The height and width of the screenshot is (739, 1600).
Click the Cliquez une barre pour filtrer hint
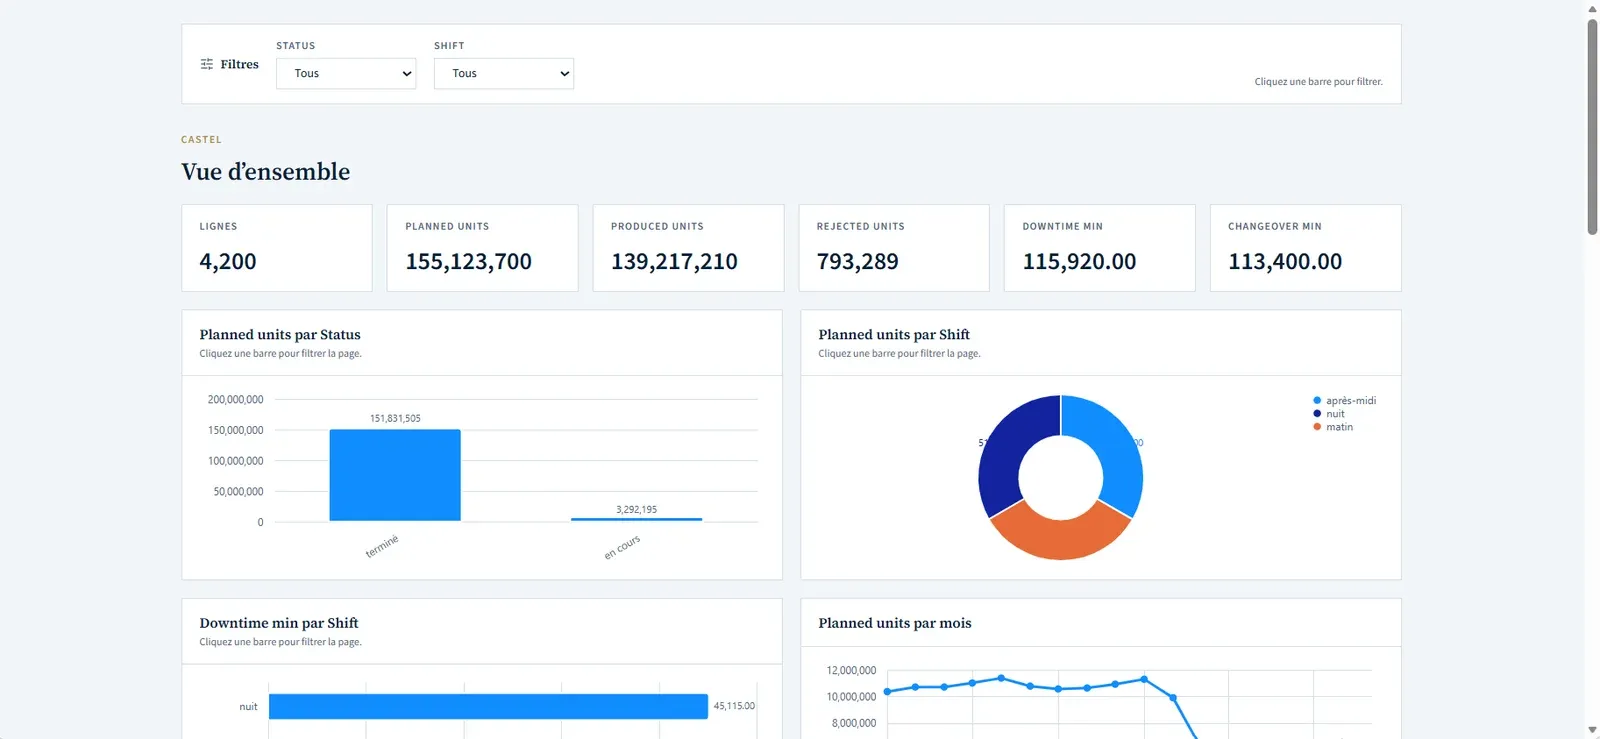1318,82
